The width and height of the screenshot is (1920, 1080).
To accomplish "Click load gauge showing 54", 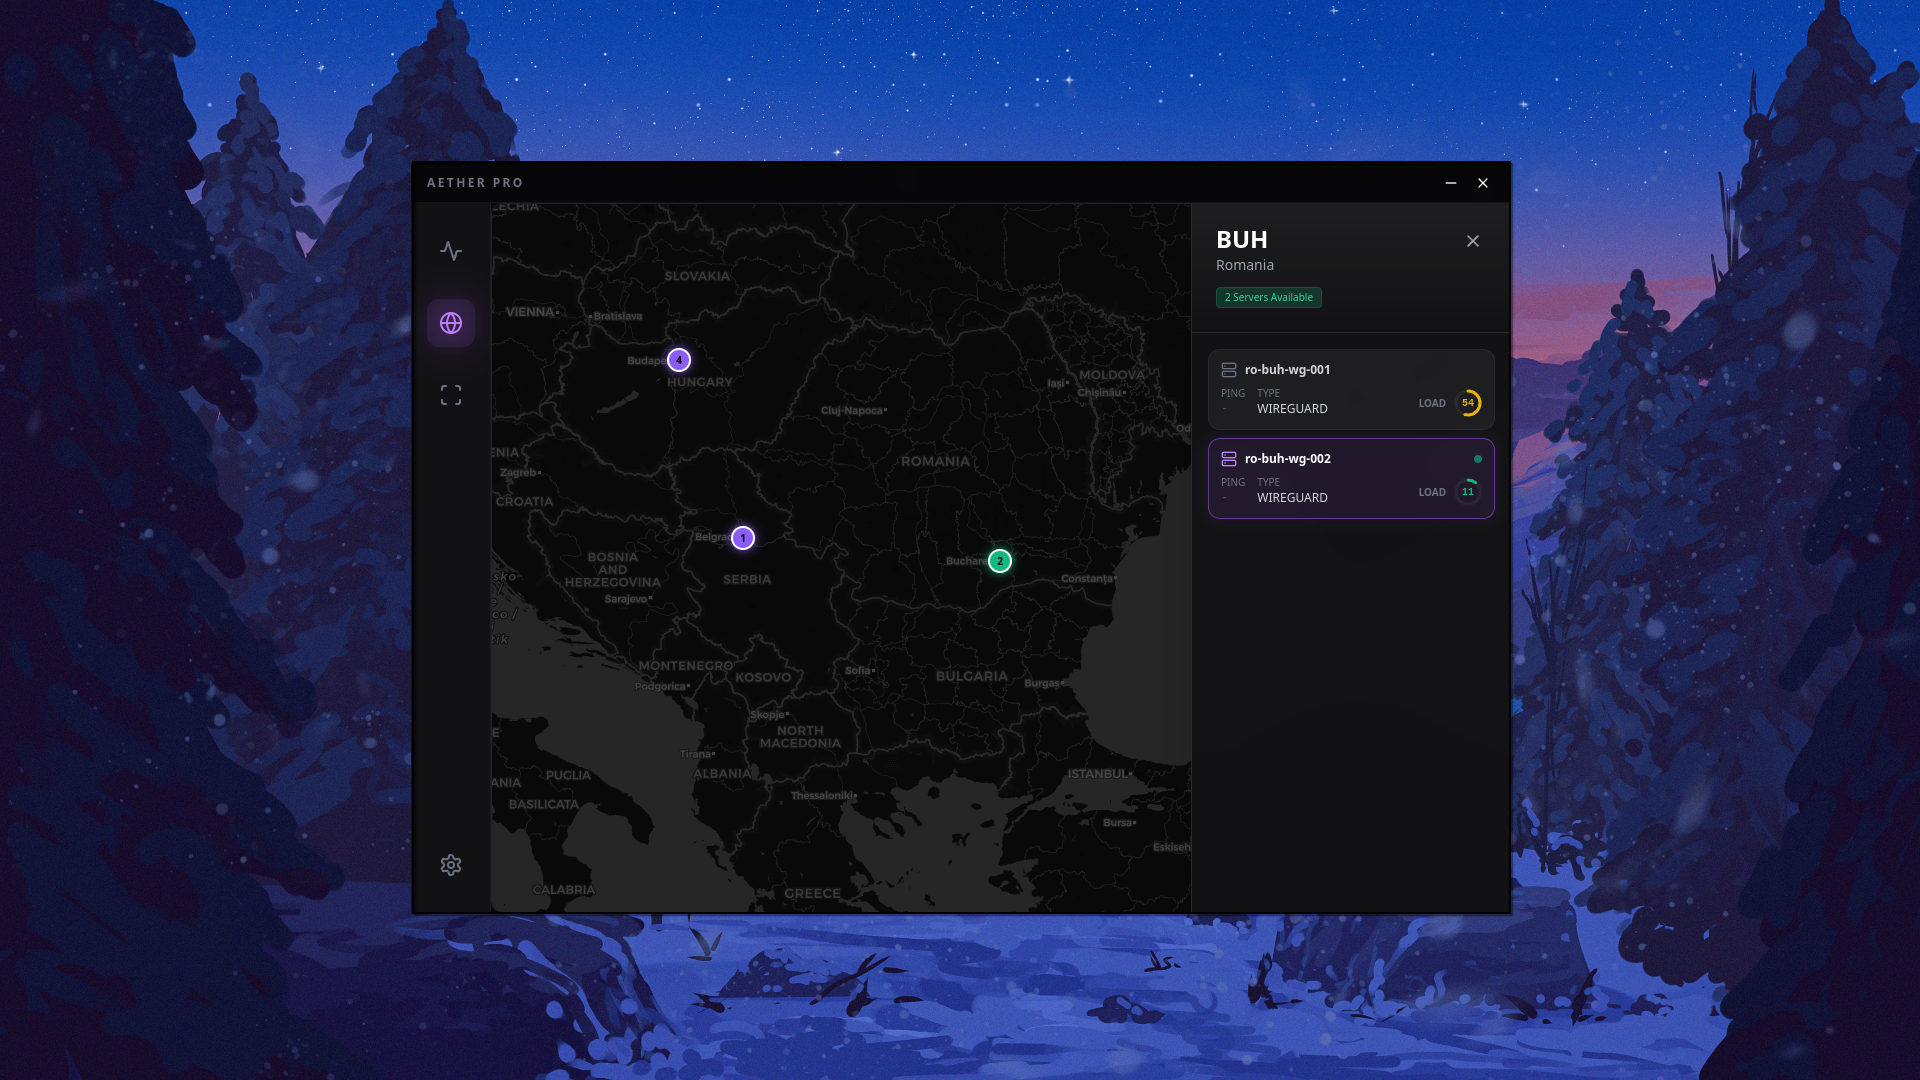I will 1468,403.
